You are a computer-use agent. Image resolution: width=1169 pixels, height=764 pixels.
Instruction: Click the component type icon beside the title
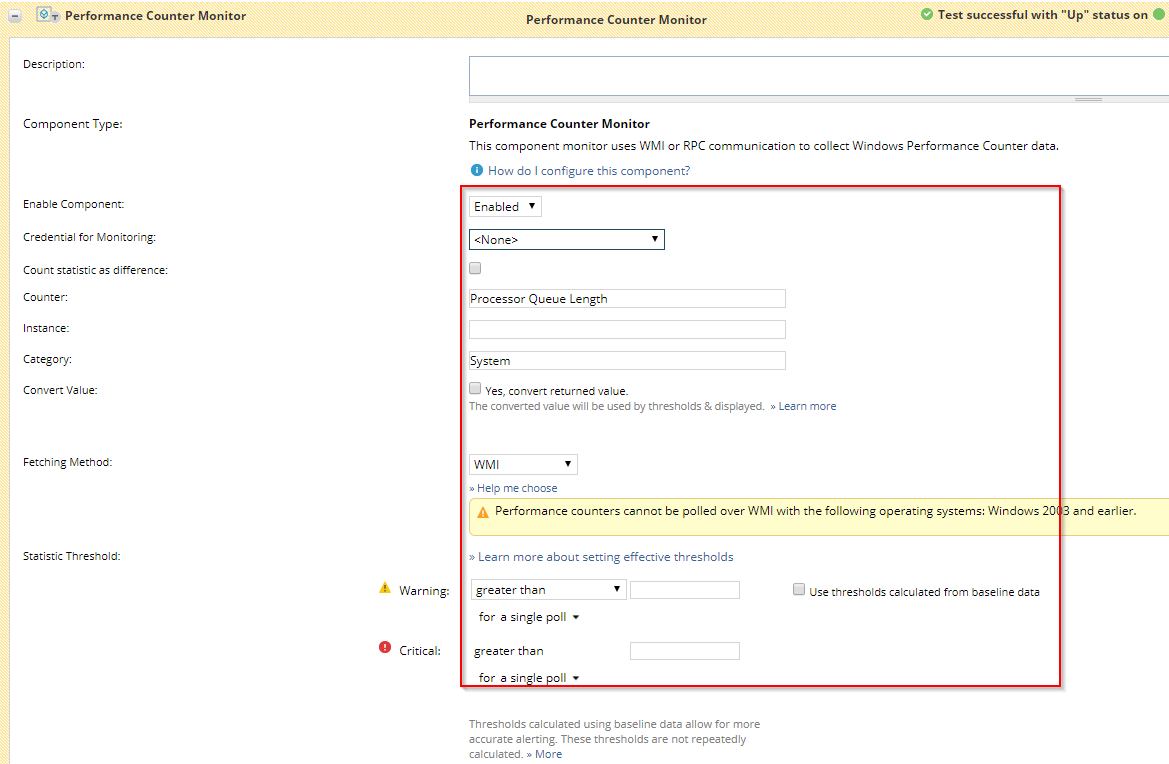coord(48,15)
